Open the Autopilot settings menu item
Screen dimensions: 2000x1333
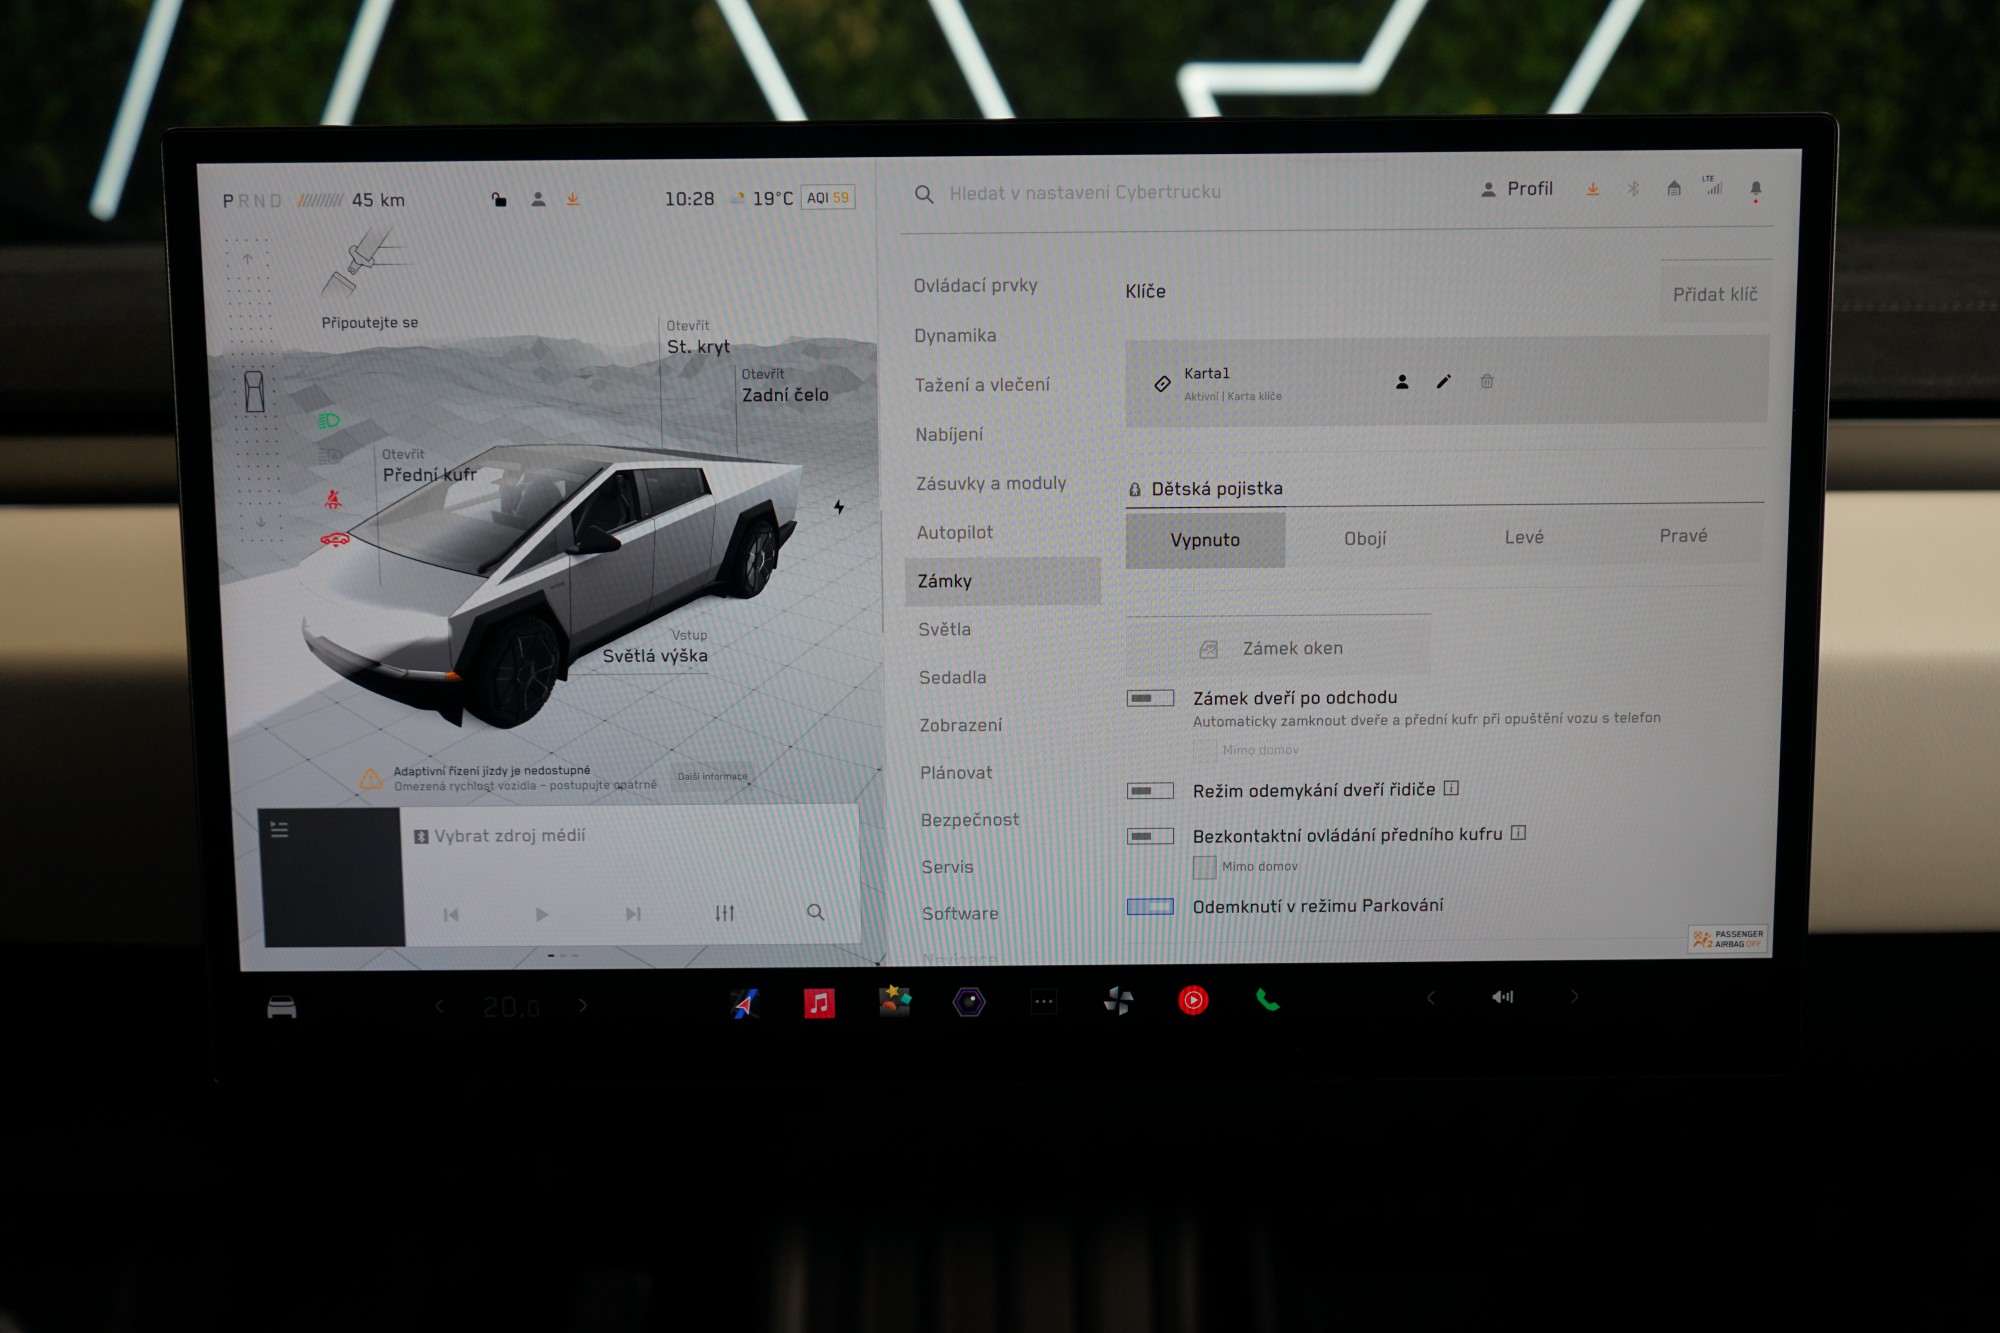tap(955, 532)
